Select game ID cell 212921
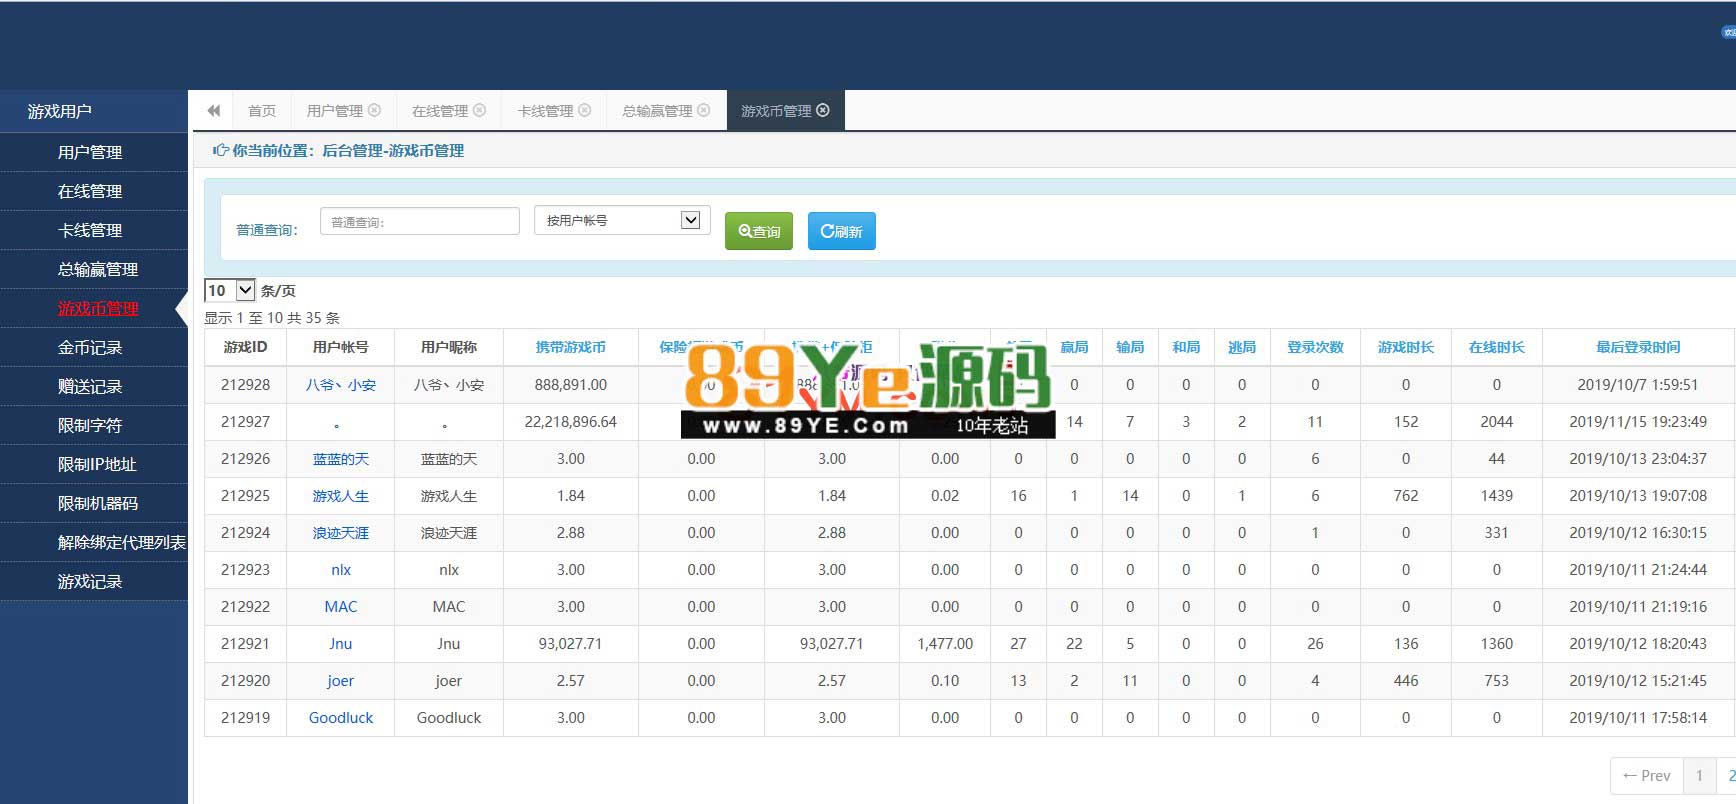1736x804 pixels. pyautogui.click(x=246, y=644)
